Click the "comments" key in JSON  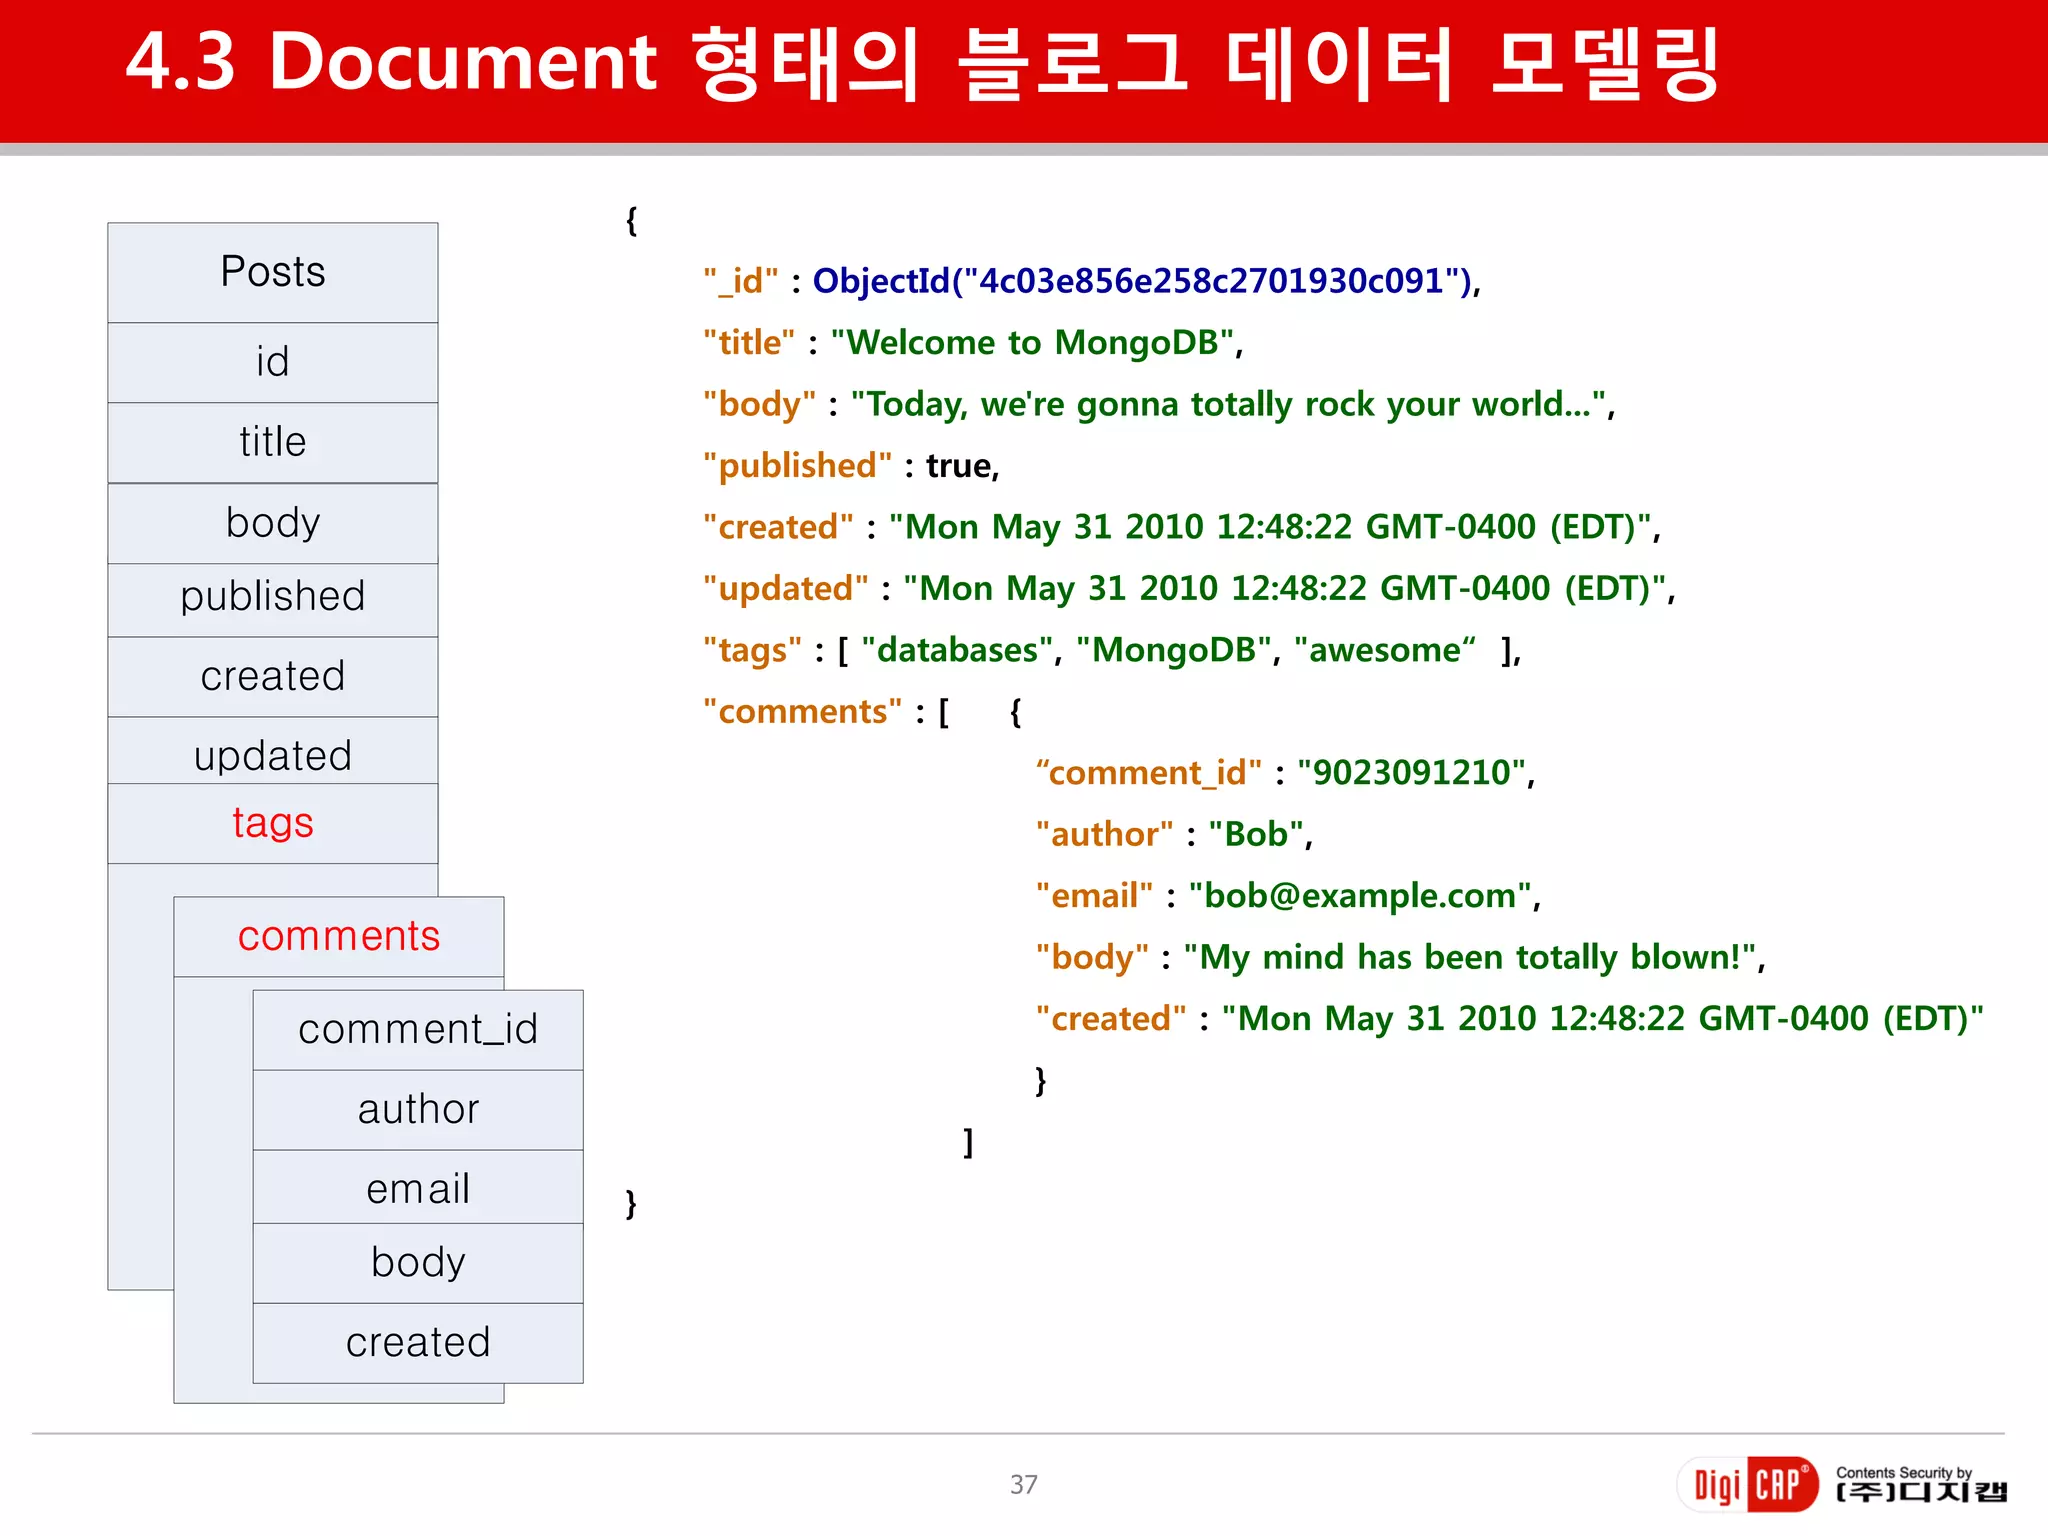coord(802,712)
